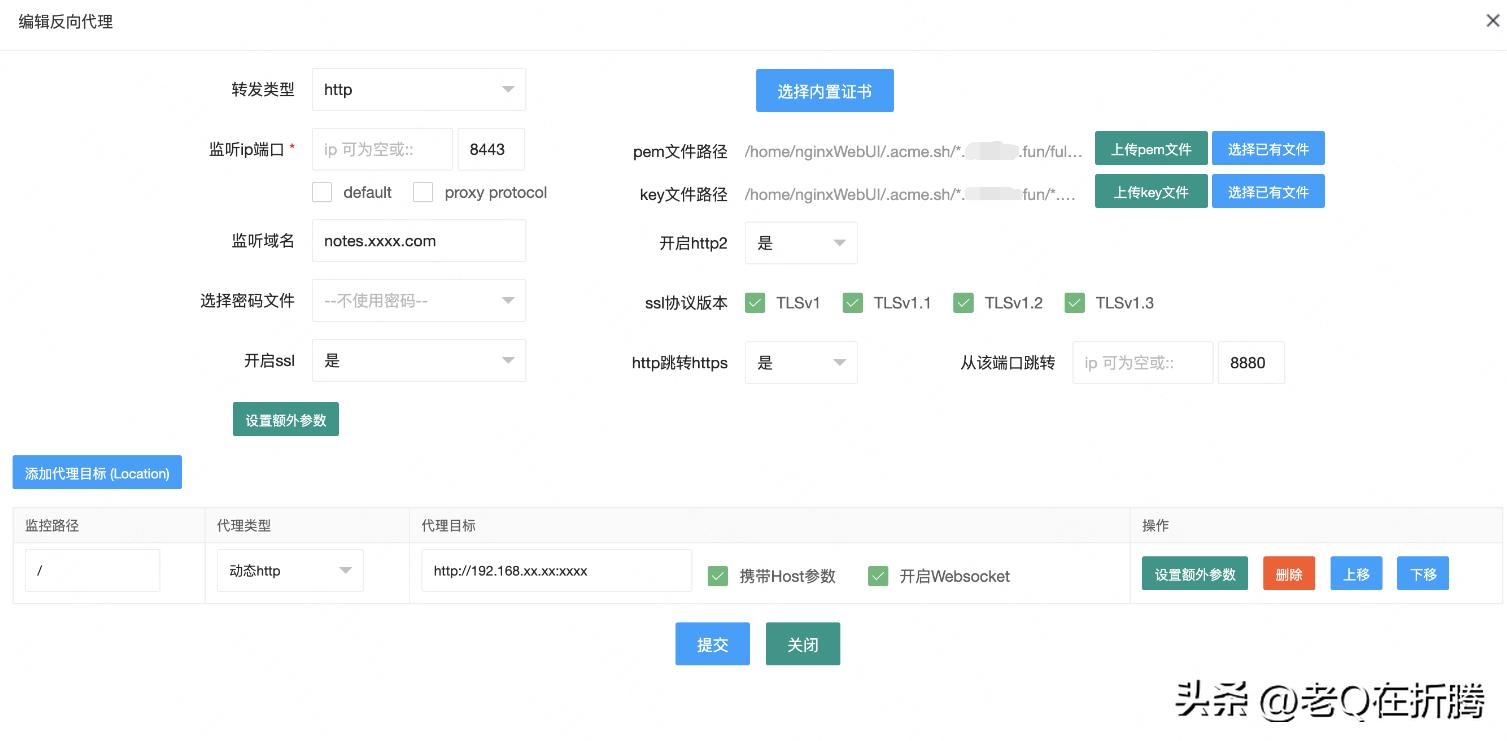取消勾选TLSv1协议版本
The width and height of the screenshot is (1507, 741).
point(755,302)
